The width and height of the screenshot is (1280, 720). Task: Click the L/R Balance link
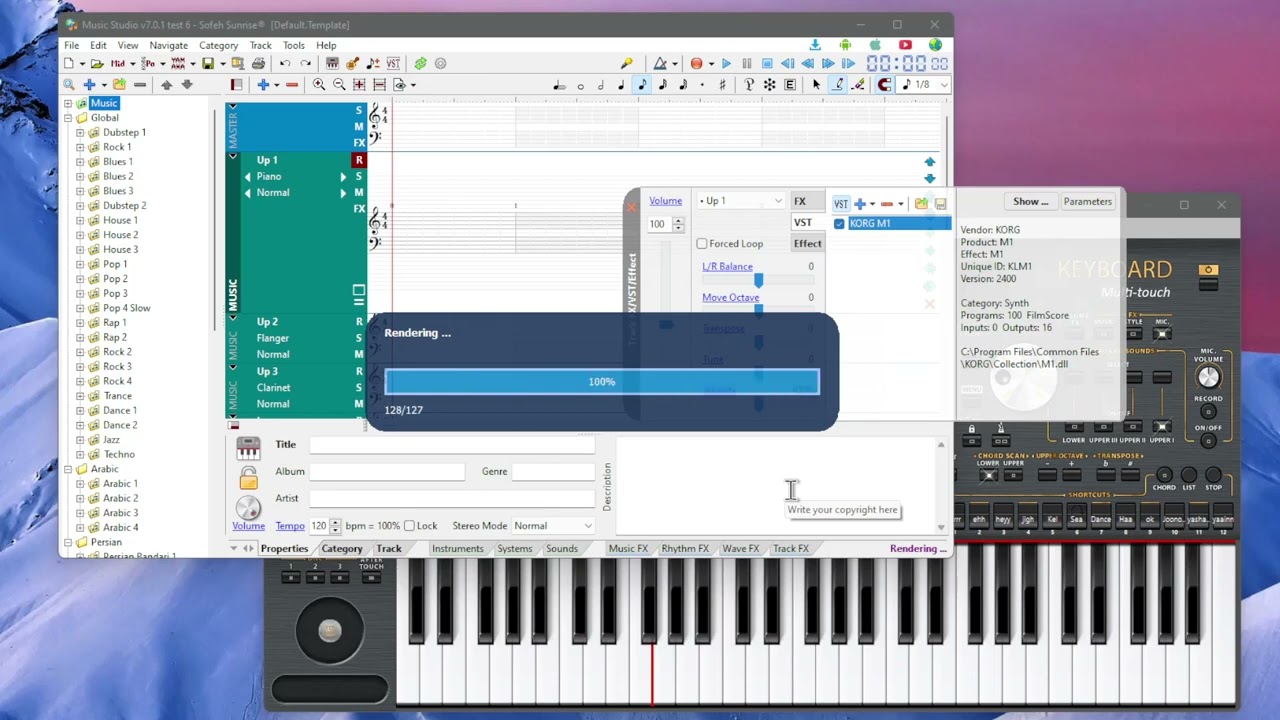pyautogui.click(x=727, y=267)
